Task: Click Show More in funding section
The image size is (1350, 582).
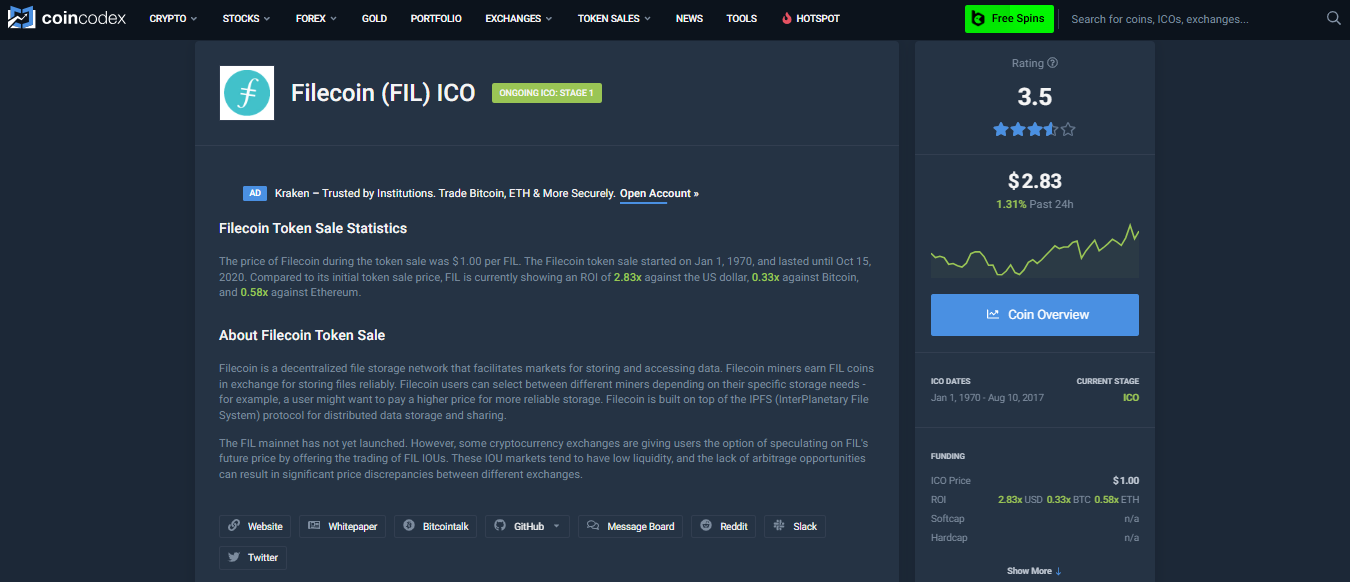Action: point(1034,571)
